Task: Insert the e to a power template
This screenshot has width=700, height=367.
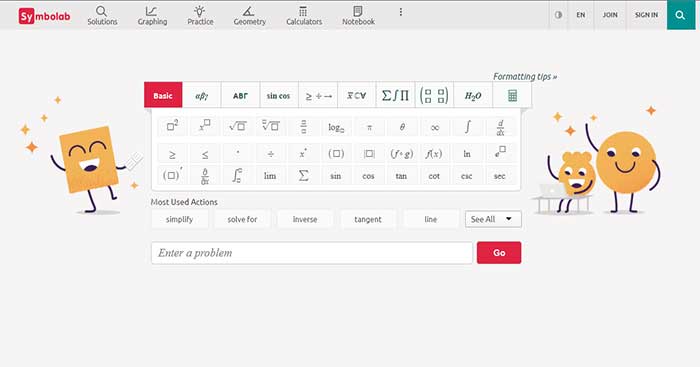Action: (x=500, y=154)
